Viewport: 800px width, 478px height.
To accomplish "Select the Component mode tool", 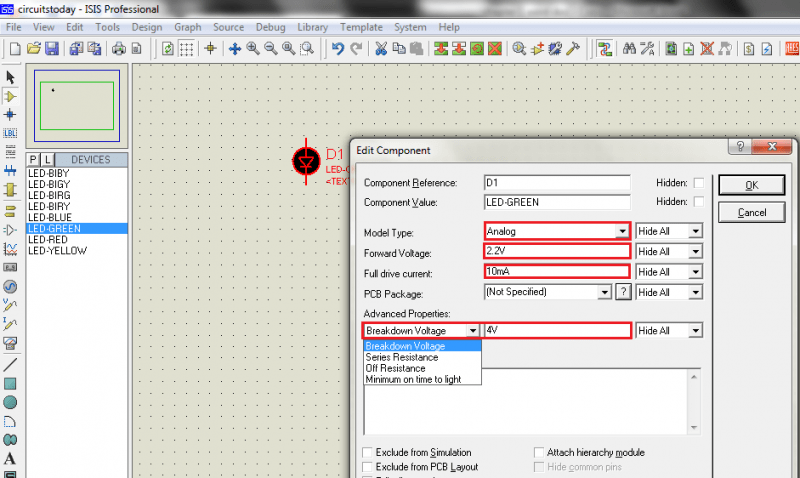I will [10, 96].
